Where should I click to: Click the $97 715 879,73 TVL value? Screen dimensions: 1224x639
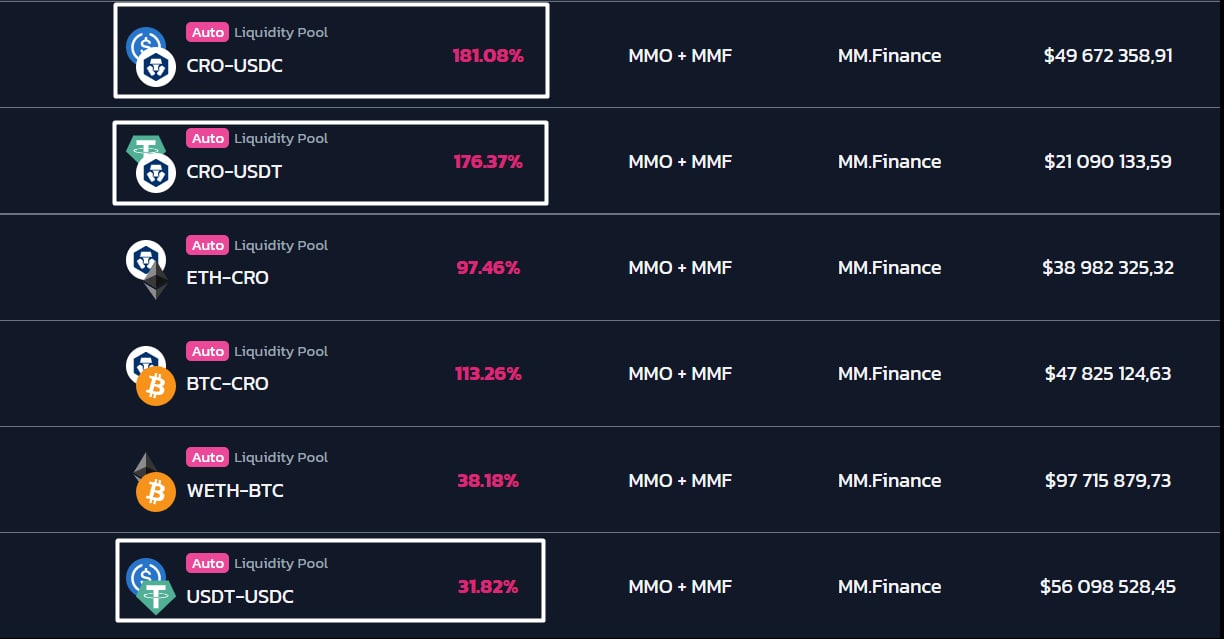pyautogui.click(x=1108, y=481)
